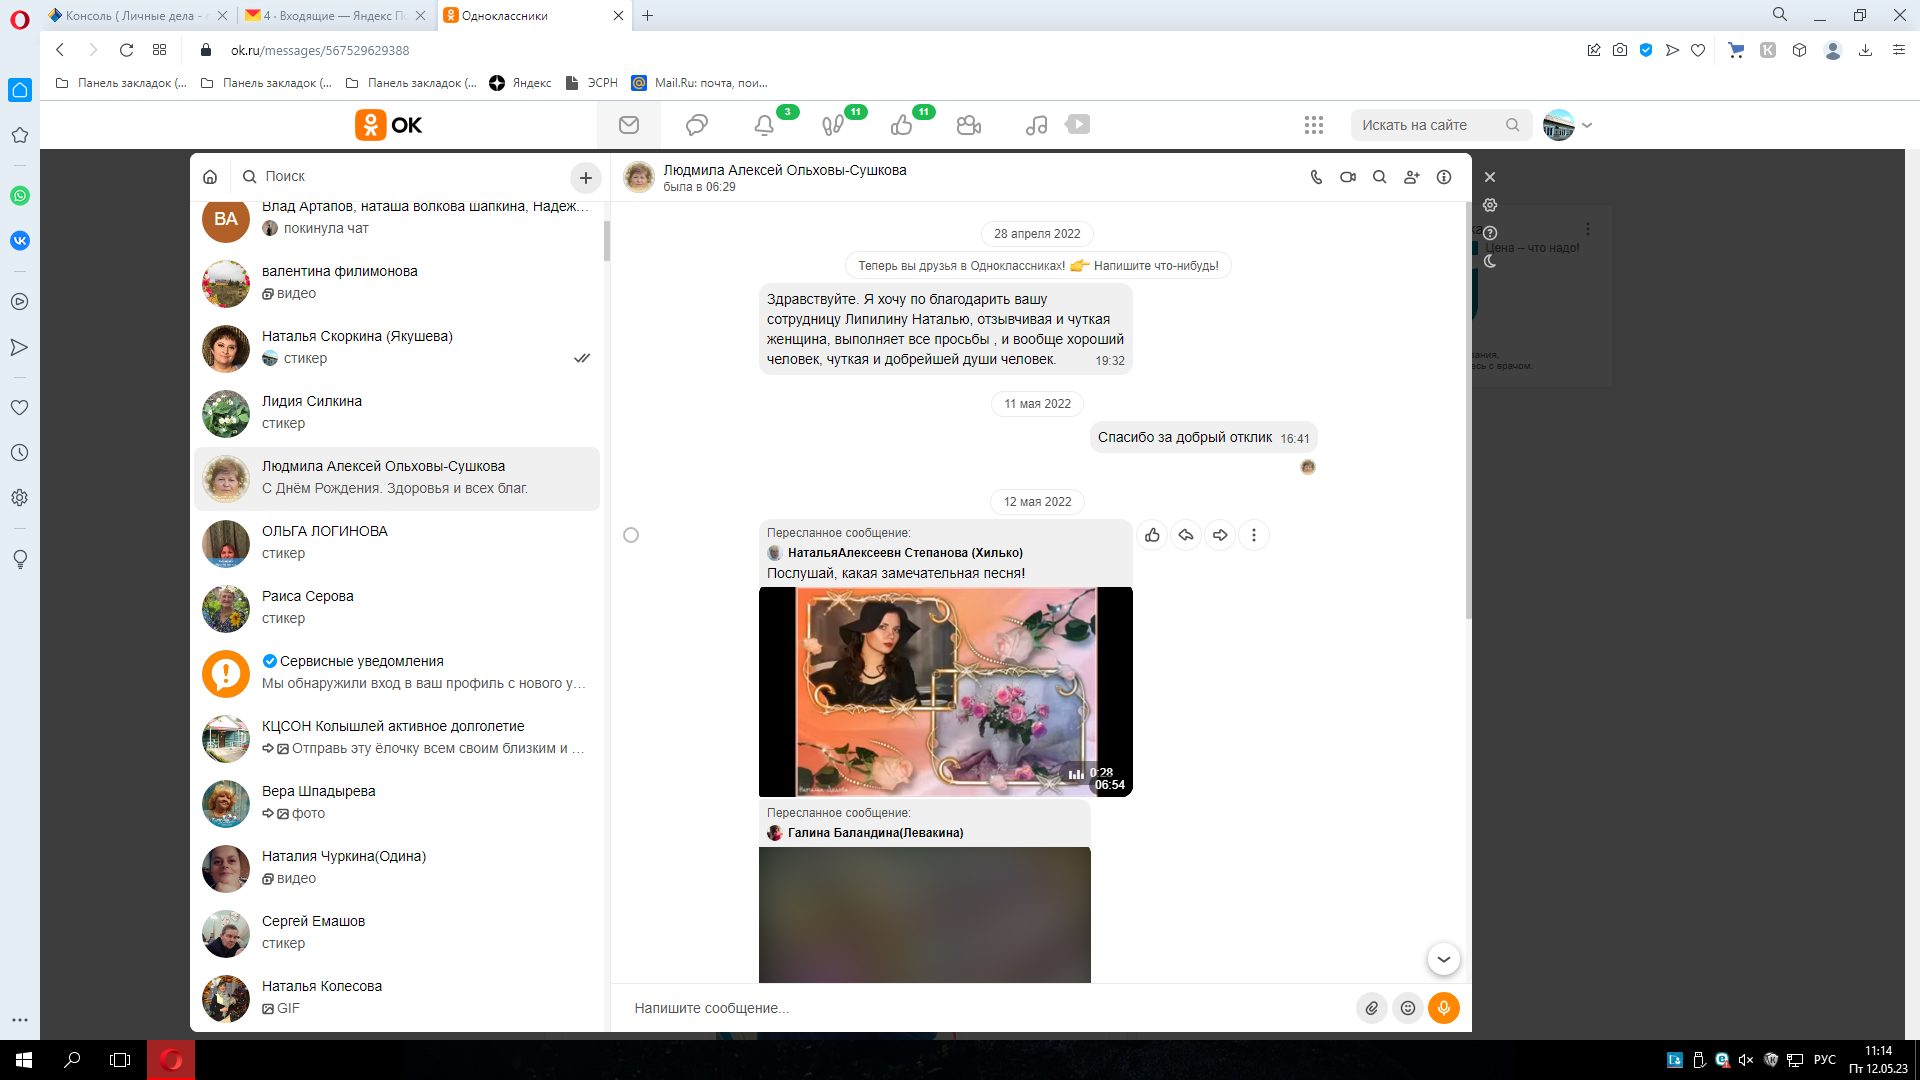1920x1080 pixels.
Task: Open chat with валентина филимонова
Action: (x=397, y=283)
